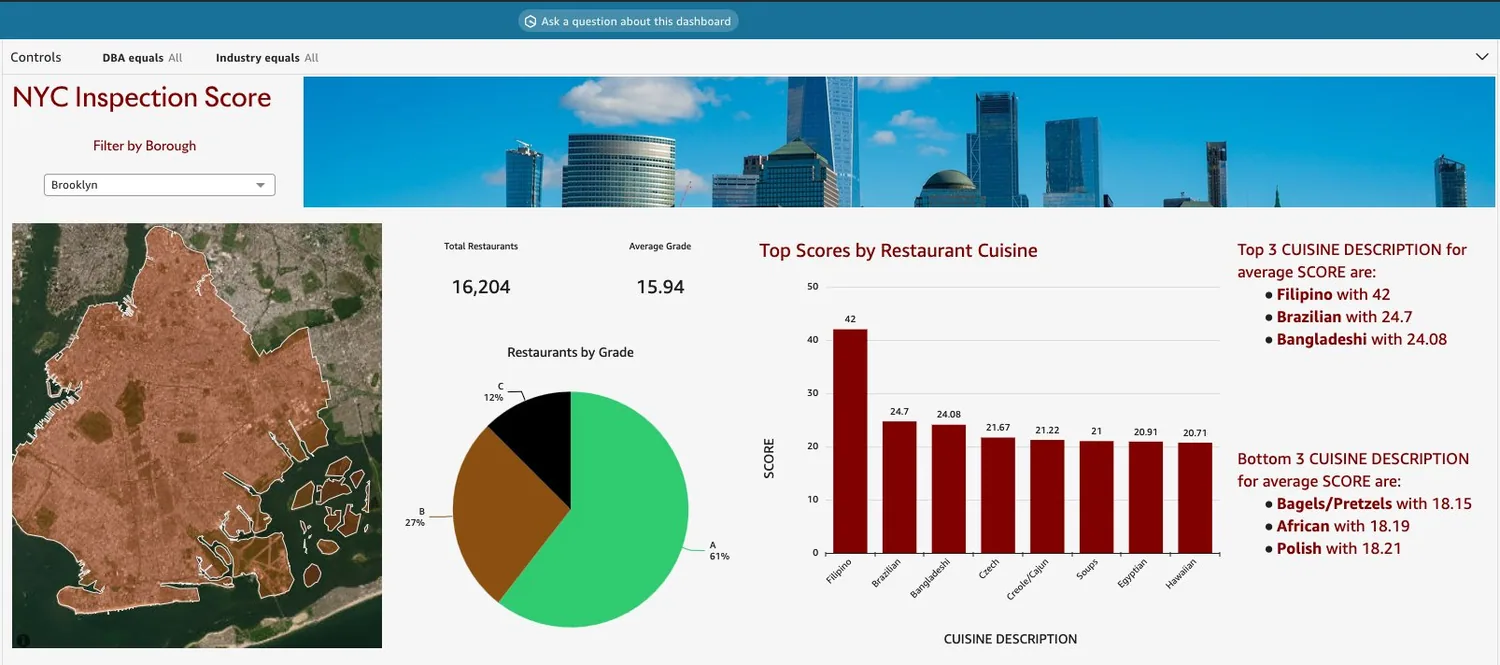Click the Filter by Borough label

click(x=144, y=146)
